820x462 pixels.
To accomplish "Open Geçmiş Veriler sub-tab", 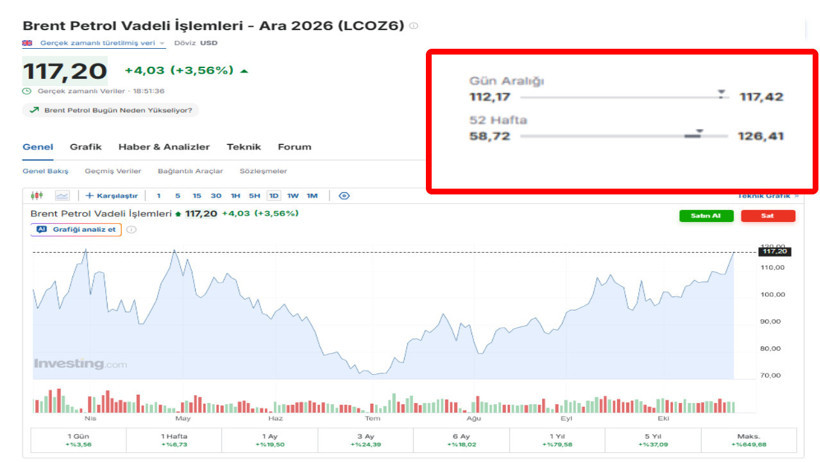I will (x=113, y=171).
